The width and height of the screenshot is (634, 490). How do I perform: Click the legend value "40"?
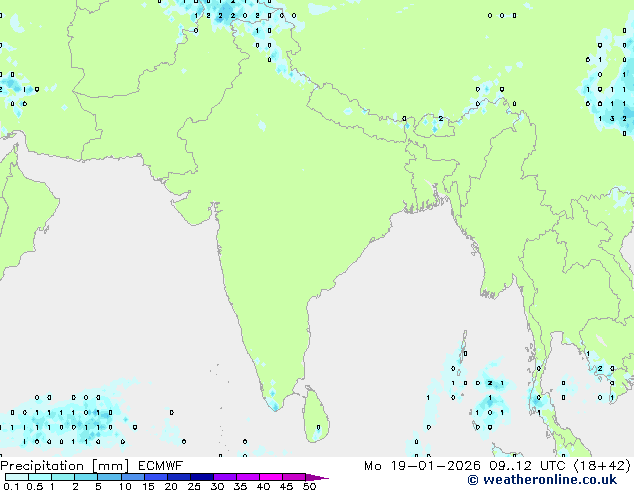263,486
